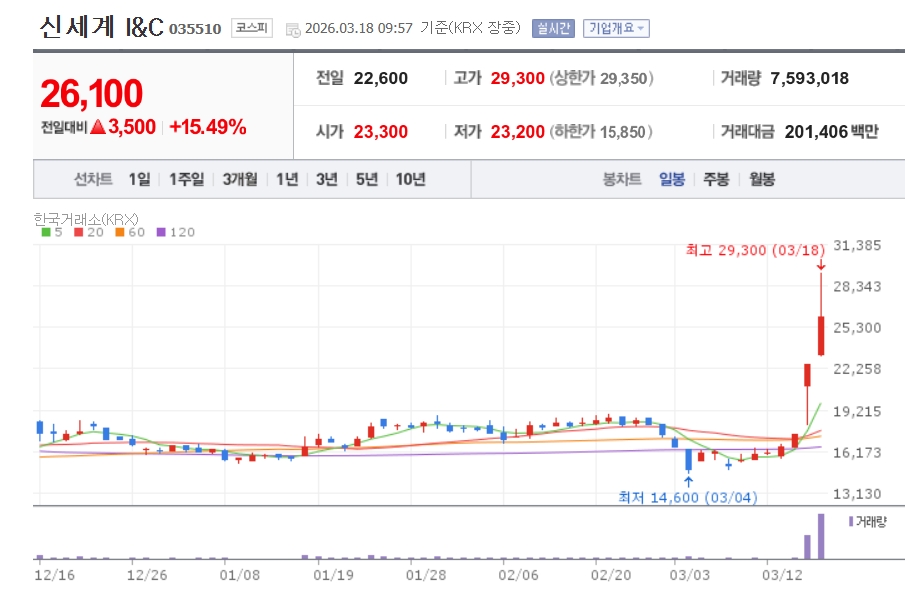
Task: Click the 02/06 date axis label
Action: click(518, 576)
